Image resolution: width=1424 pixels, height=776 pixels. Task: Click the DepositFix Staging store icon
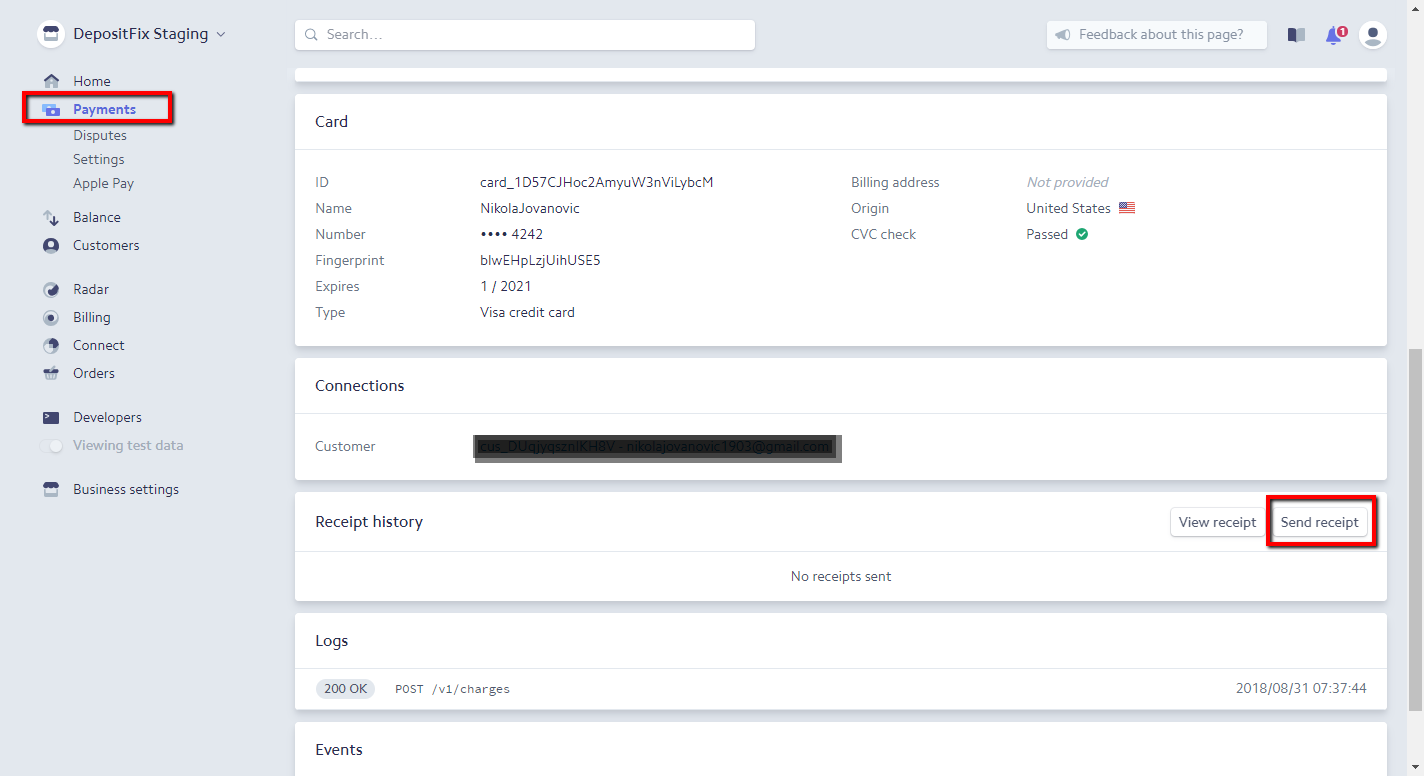(51, 34)
